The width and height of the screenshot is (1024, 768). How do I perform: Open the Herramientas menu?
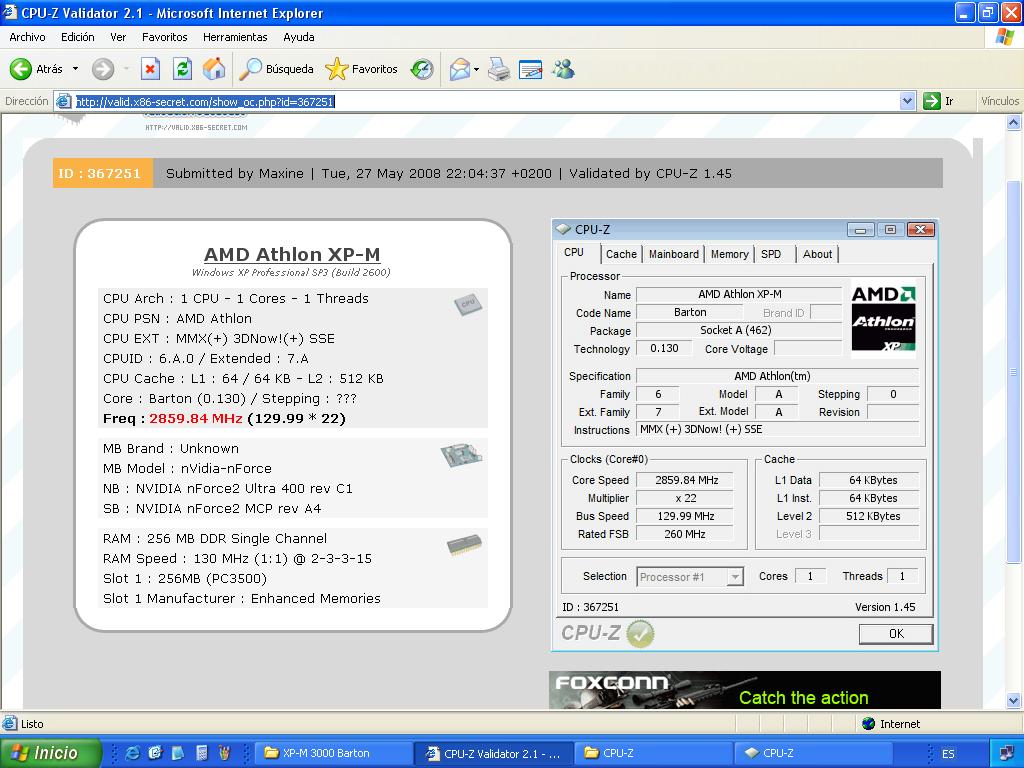tap(235, 37)
